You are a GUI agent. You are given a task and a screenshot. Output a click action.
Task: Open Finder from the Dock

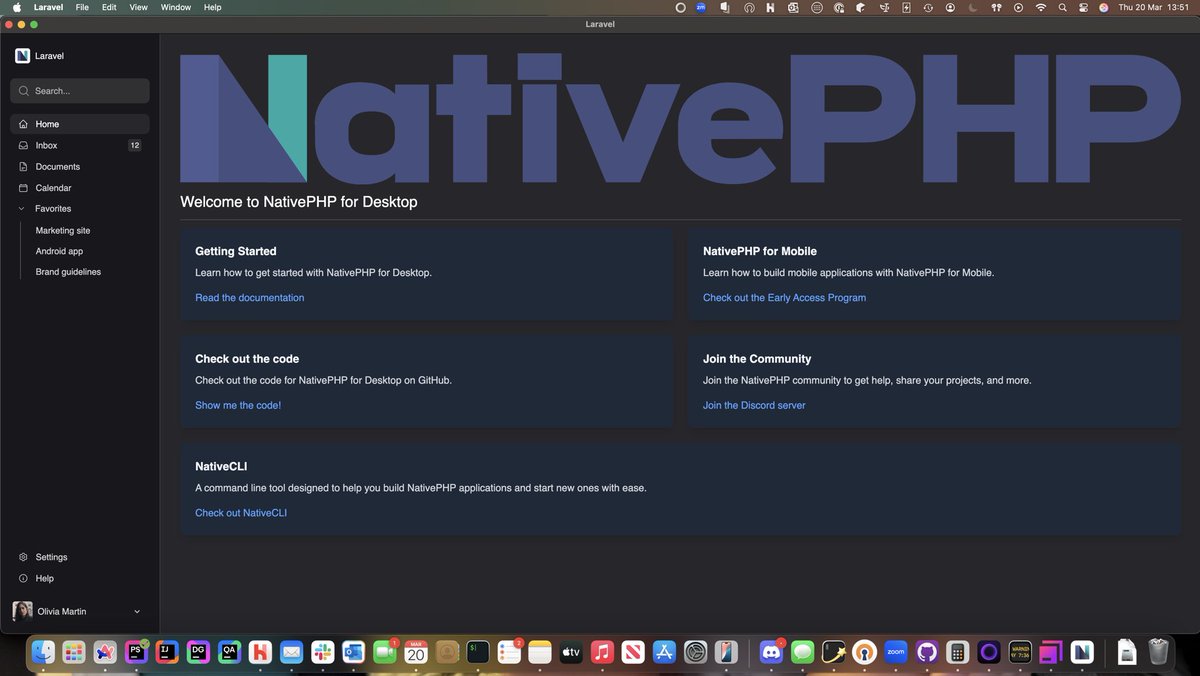click(x=42, y=652)
